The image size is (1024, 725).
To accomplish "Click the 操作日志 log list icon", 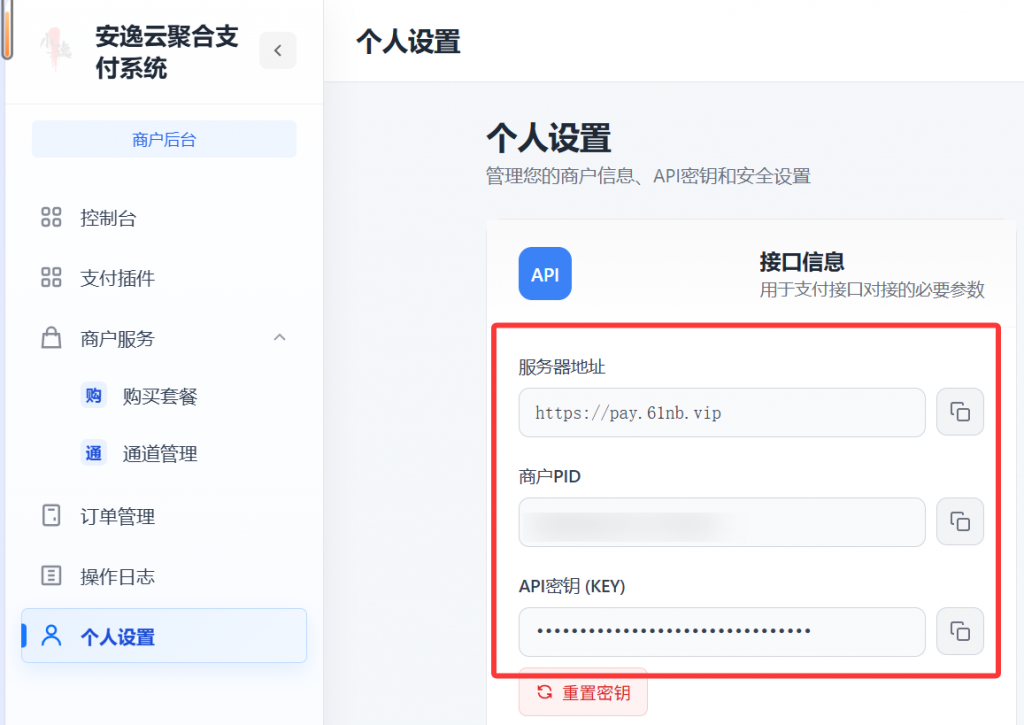I will tap(51, 576).
